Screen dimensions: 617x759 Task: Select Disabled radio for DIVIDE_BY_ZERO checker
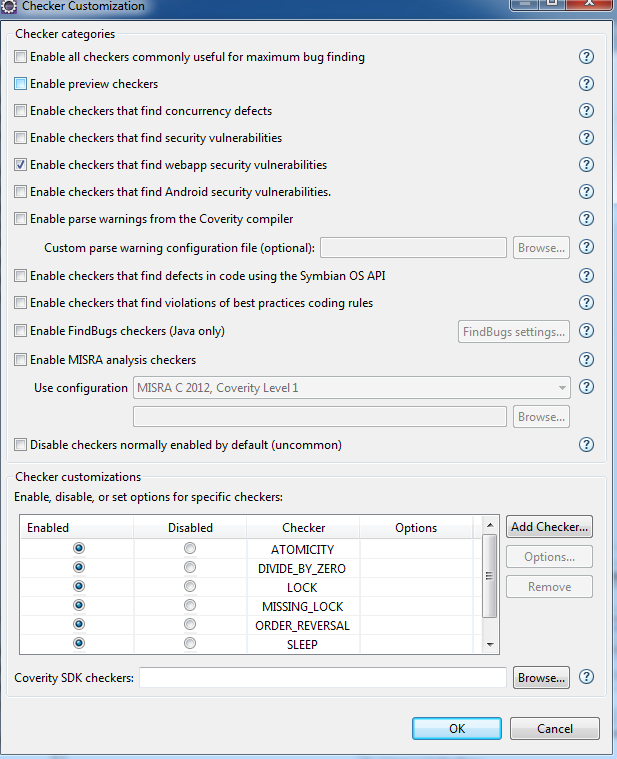[190, 568]
